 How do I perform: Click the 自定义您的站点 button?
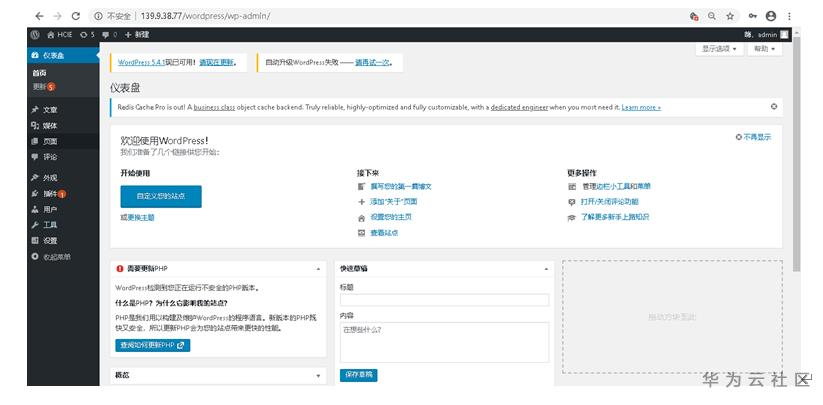click(161, 196)
